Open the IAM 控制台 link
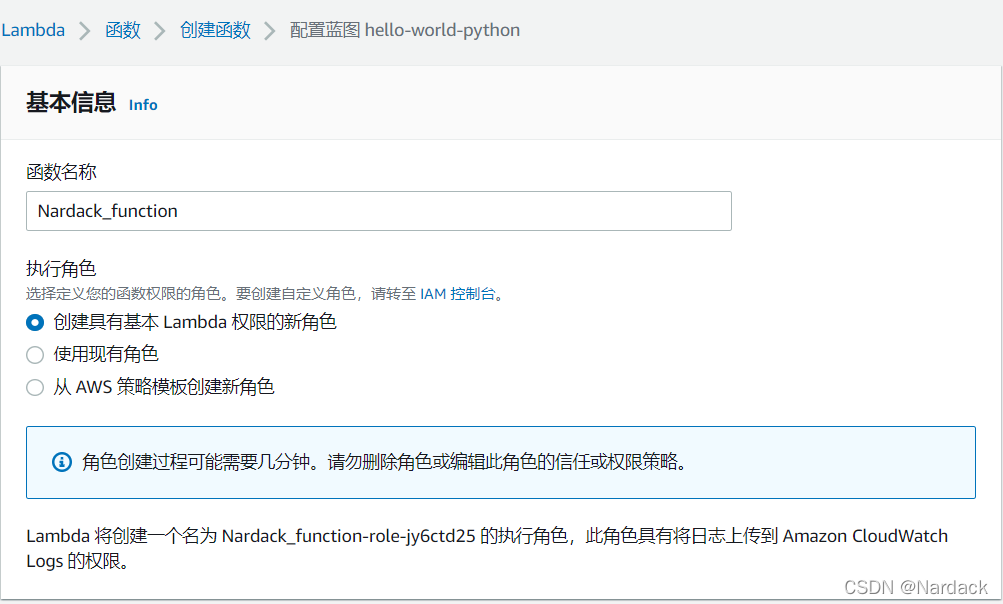This screenshot has height=604, width=1003. [x=457, y=294]
